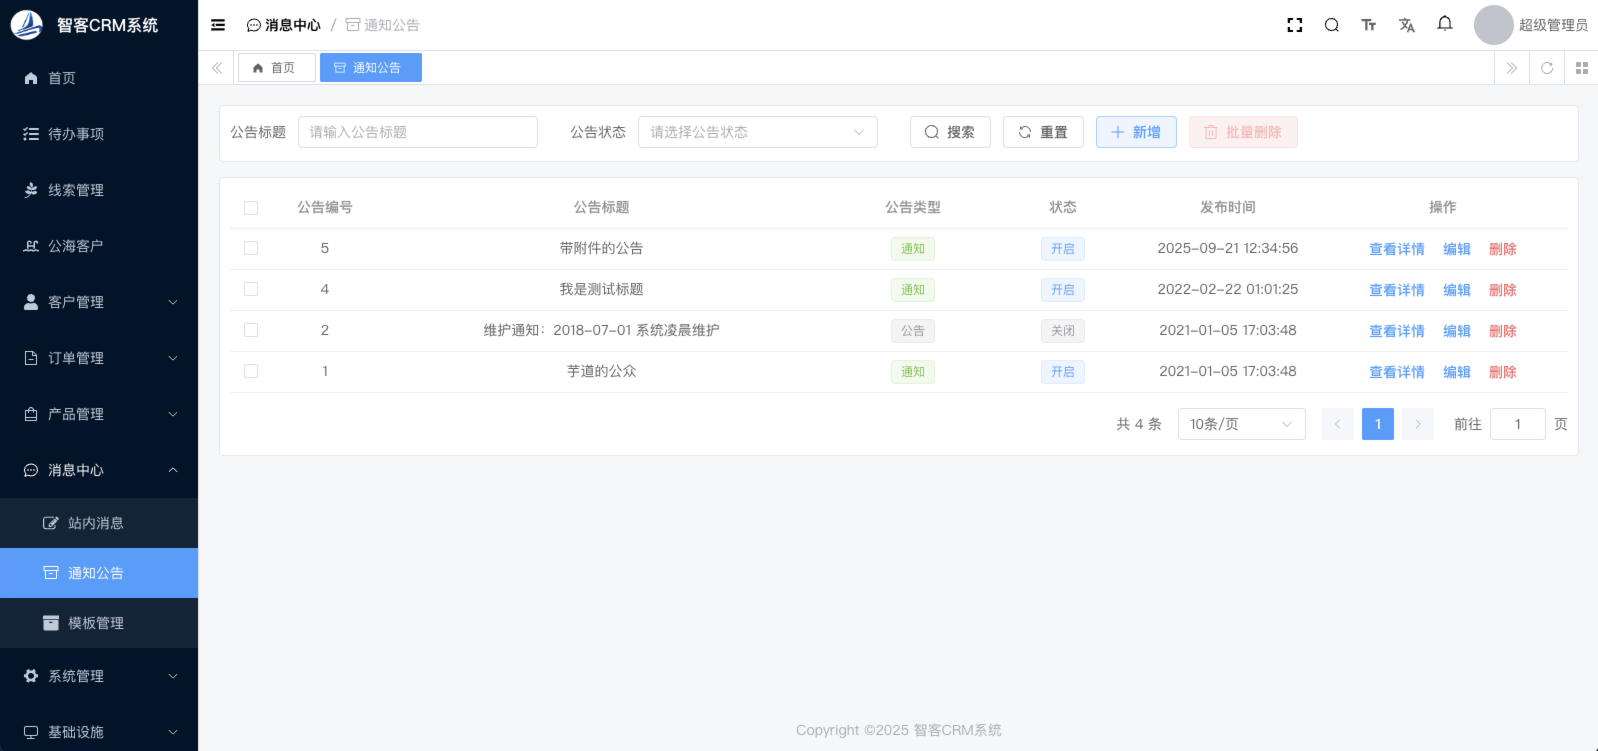The height and width of the screenshot is (751, 1598).
Task: Switch to the 首页 tab
Action: [275, 68]
